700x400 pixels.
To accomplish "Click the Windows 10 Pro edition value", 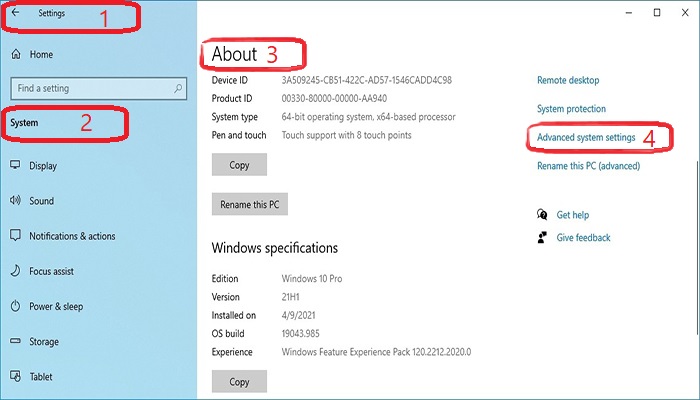I will (x=312, y=279).
